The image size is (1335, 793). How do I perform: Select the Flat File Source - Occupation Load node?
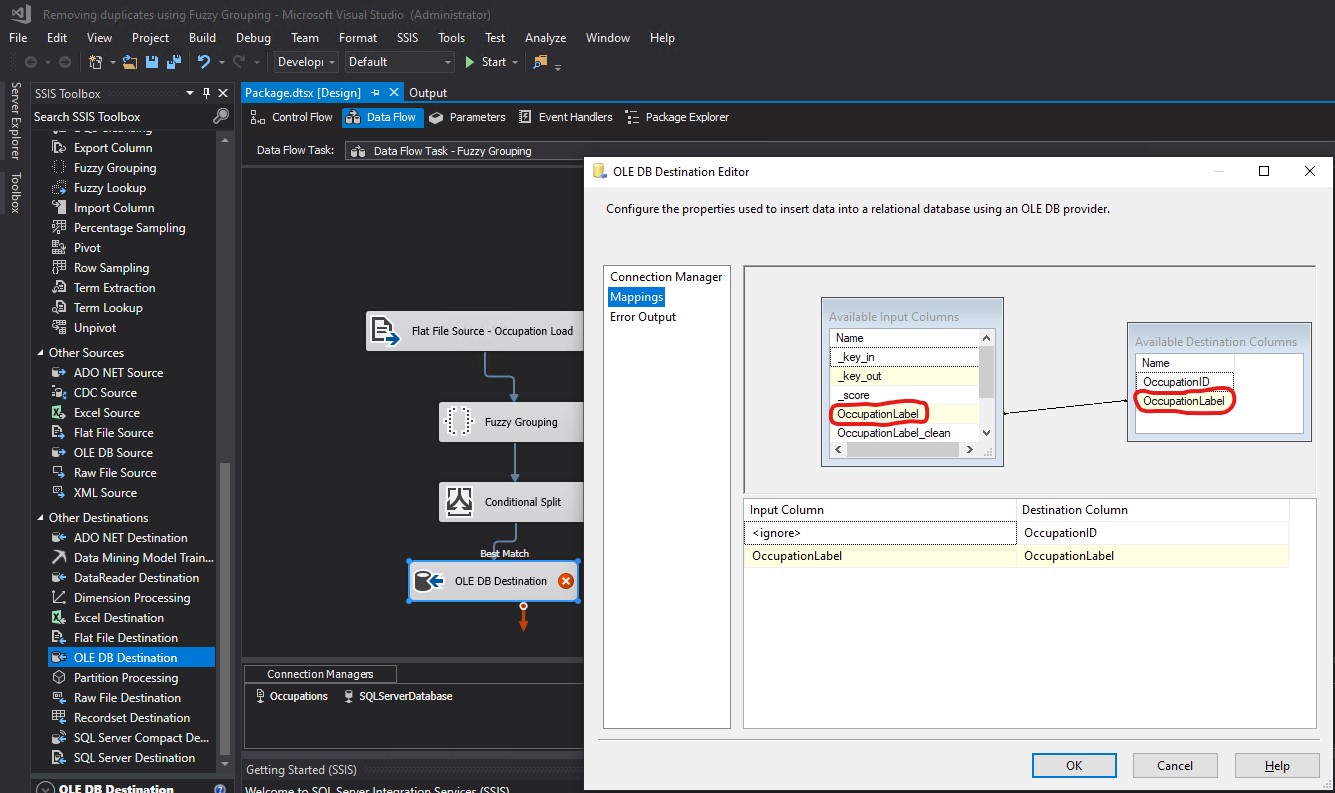point(475,331)
